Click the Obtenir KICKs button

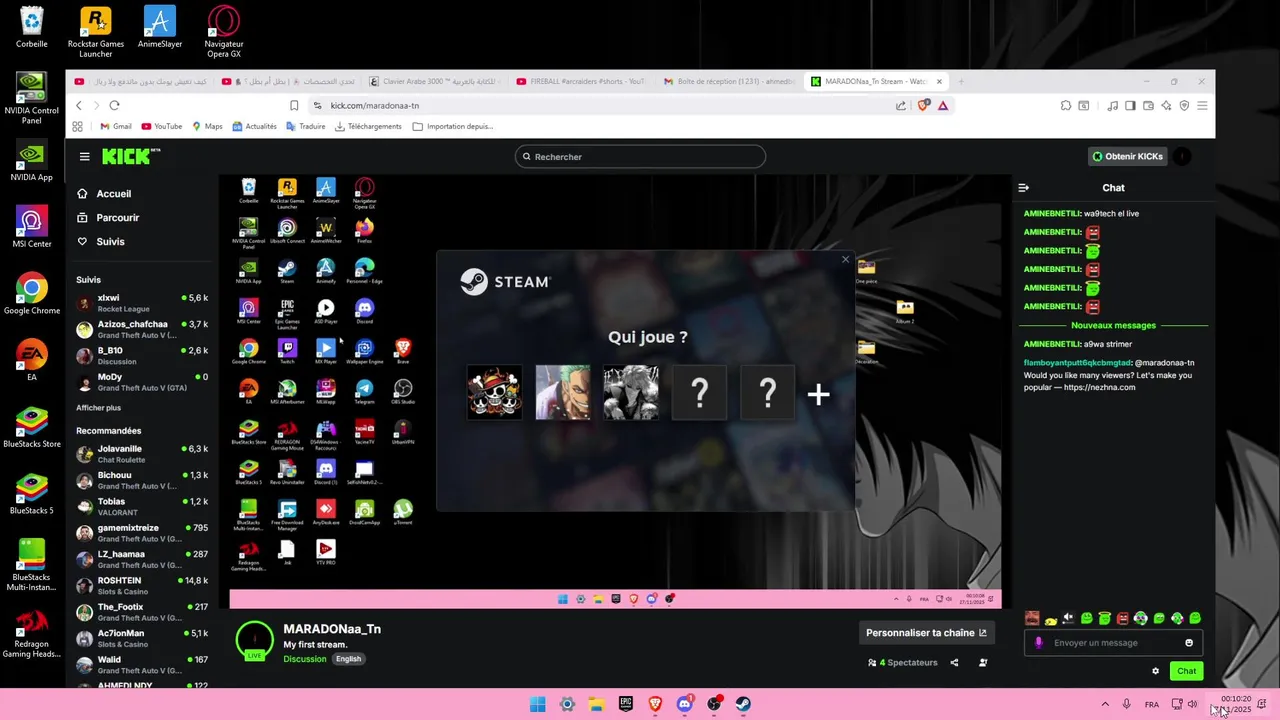tap(1128, 156)
